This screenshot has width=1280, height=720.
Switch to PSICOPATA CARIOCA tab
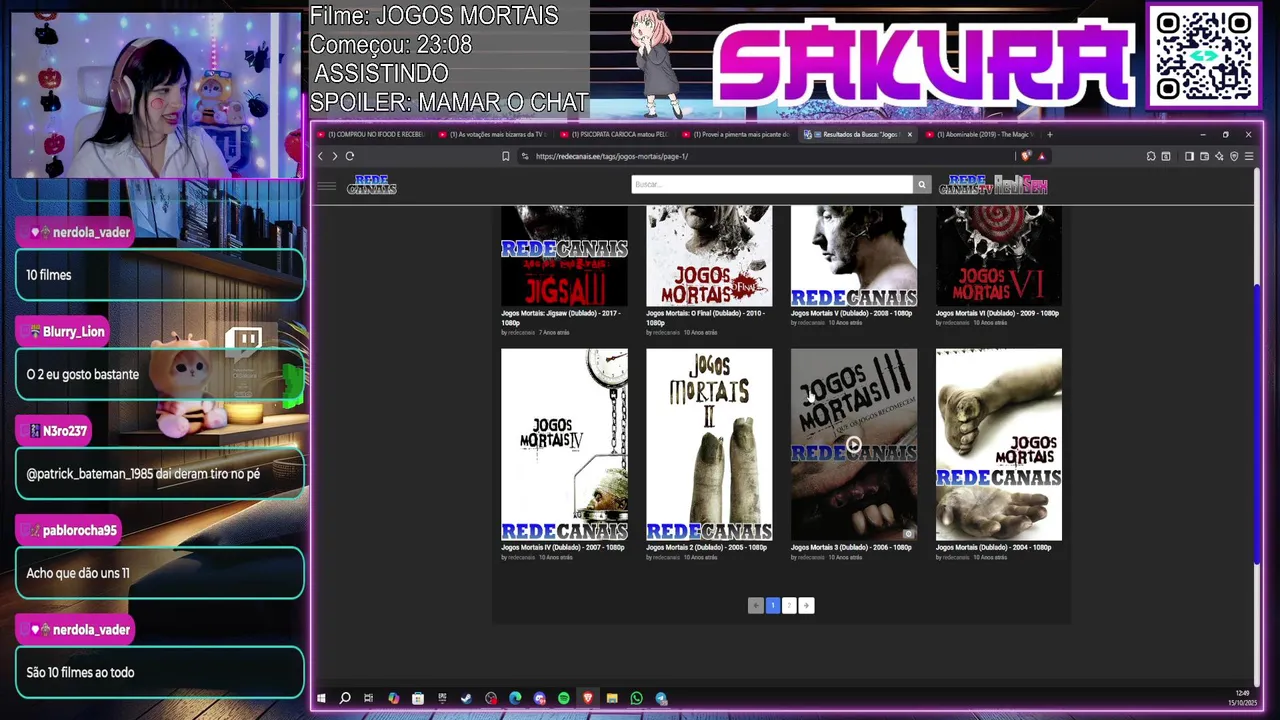click(x=613, y=135)
